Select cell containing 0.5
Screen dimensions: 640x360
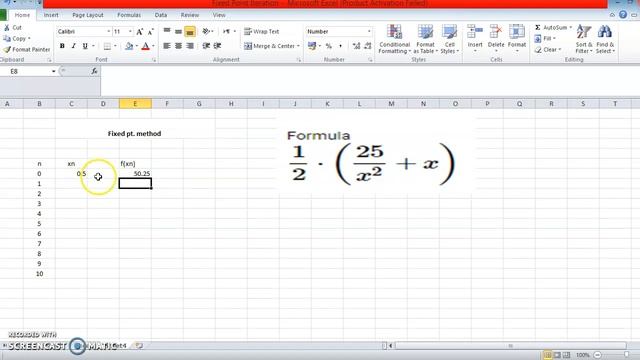[x=71, y=173]
